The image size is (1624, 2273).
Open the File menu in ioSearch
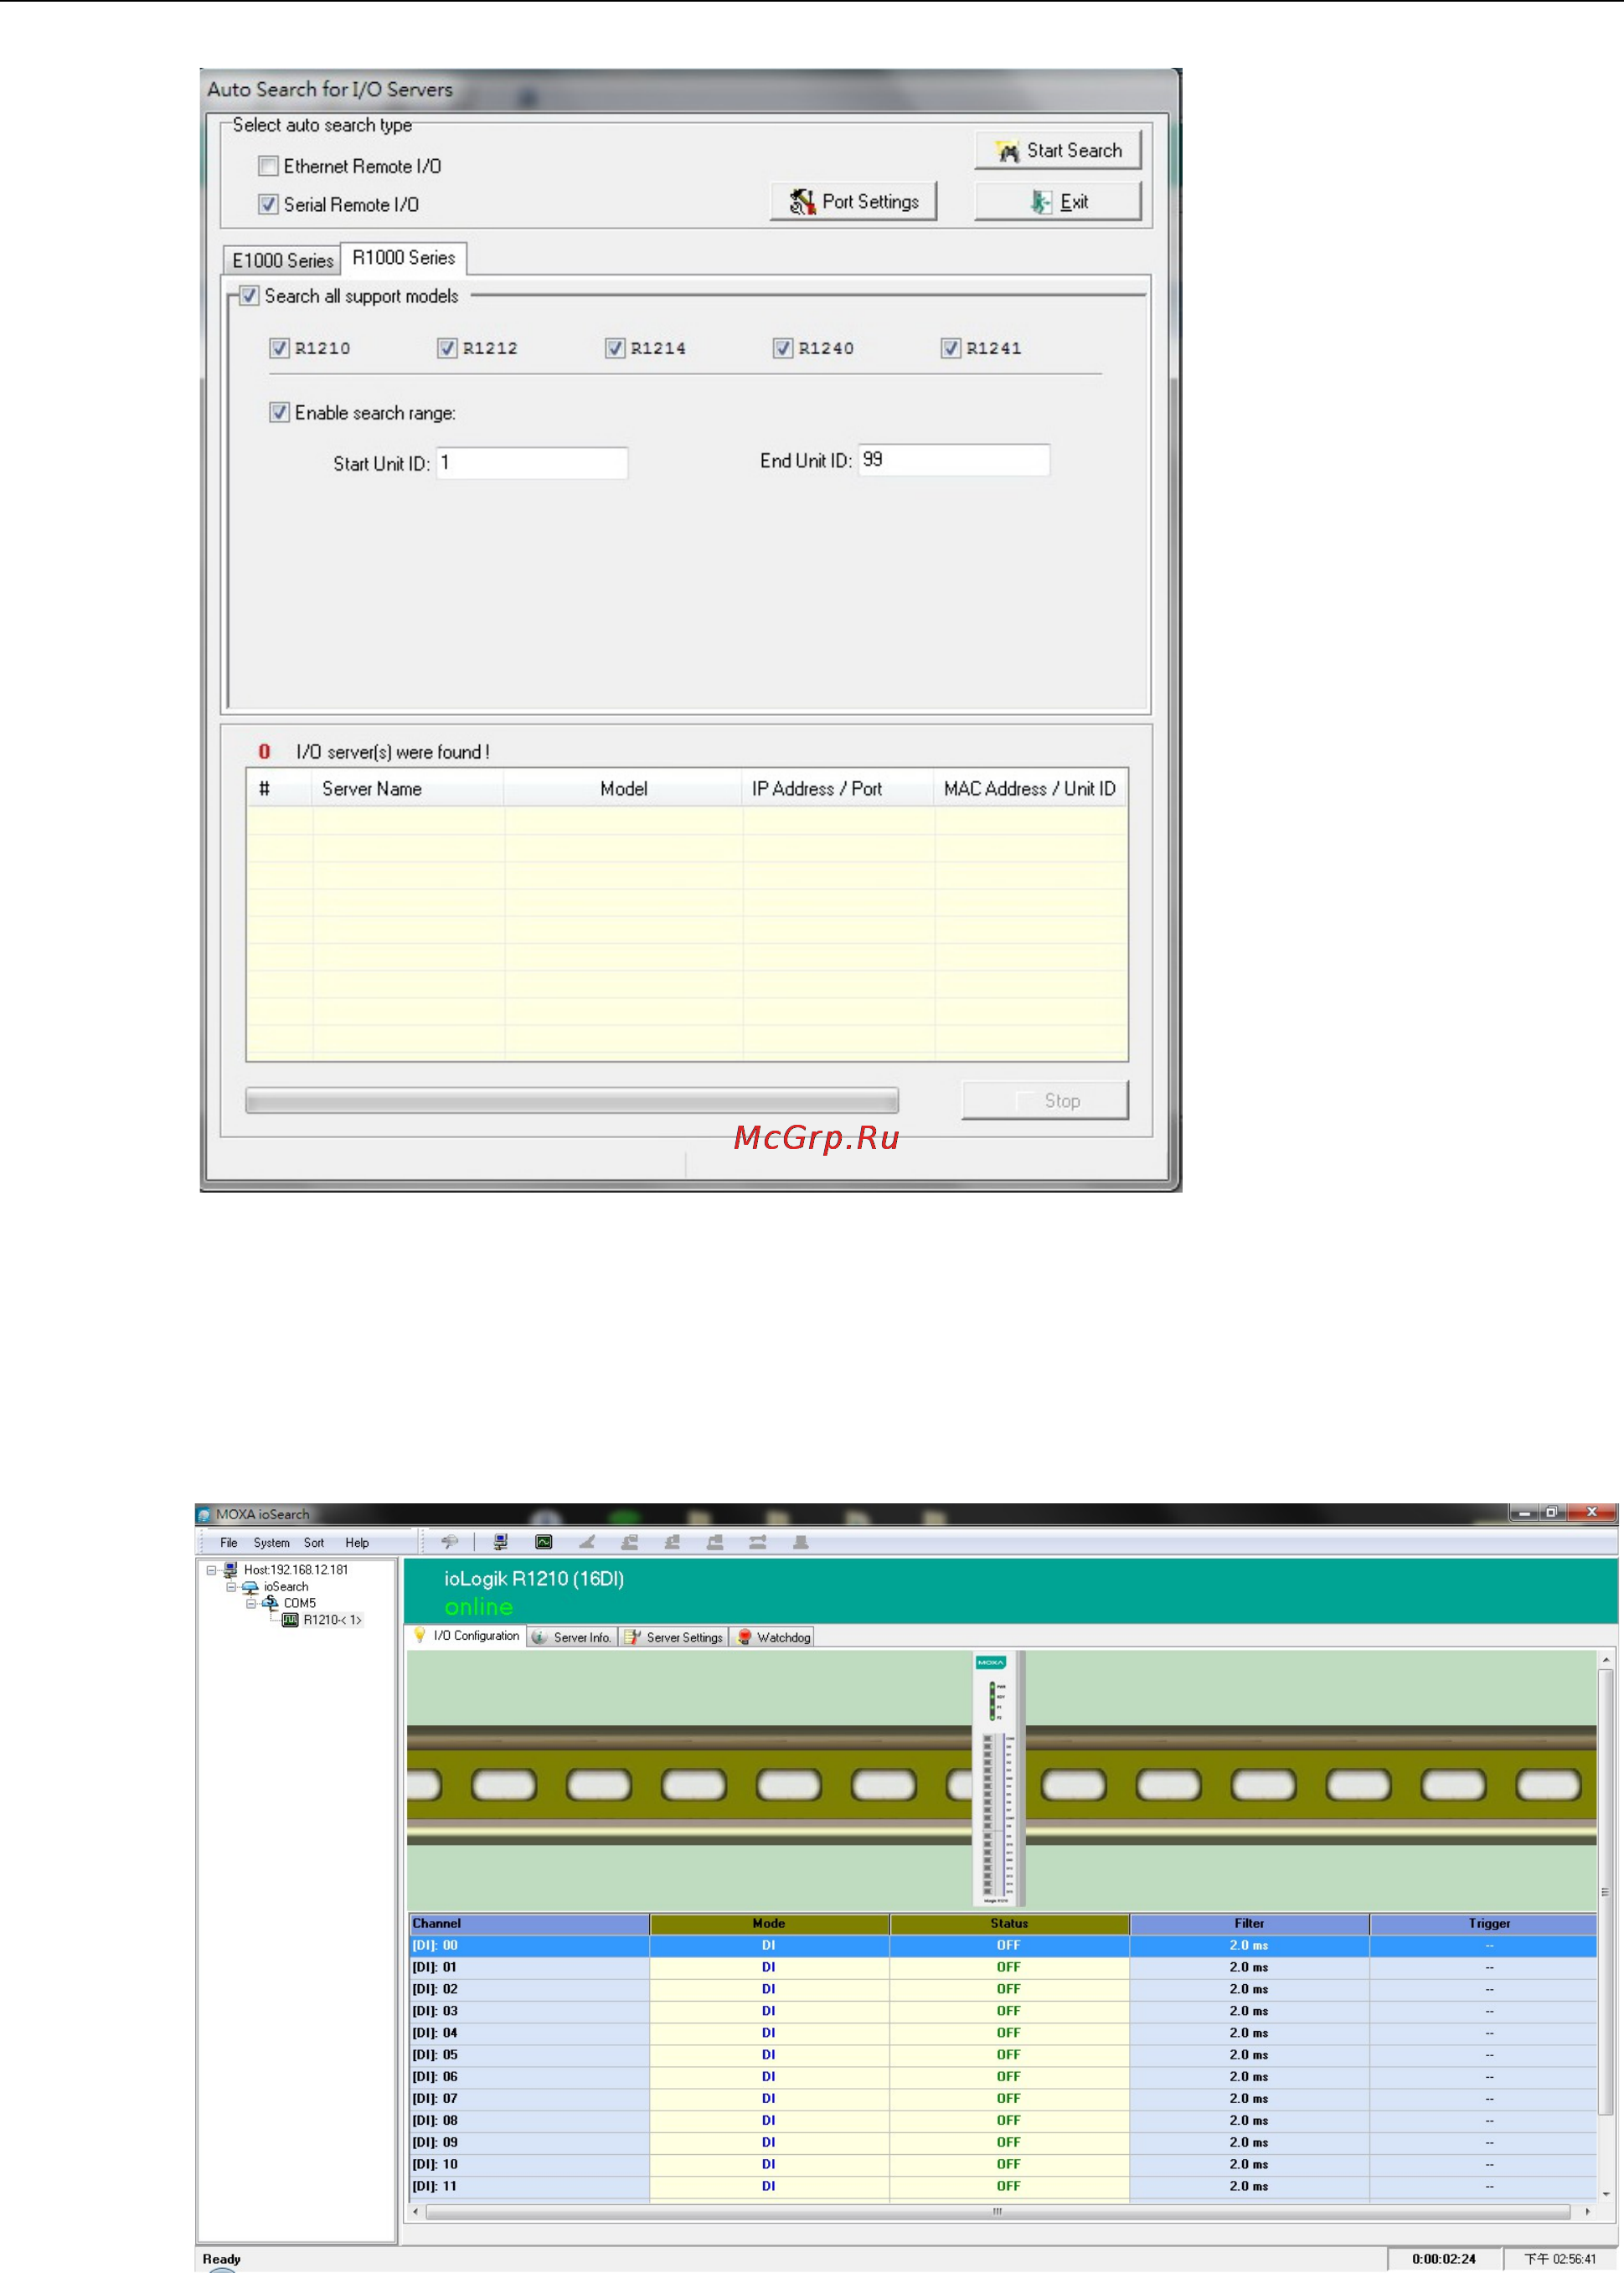(x=229, y=1543)
